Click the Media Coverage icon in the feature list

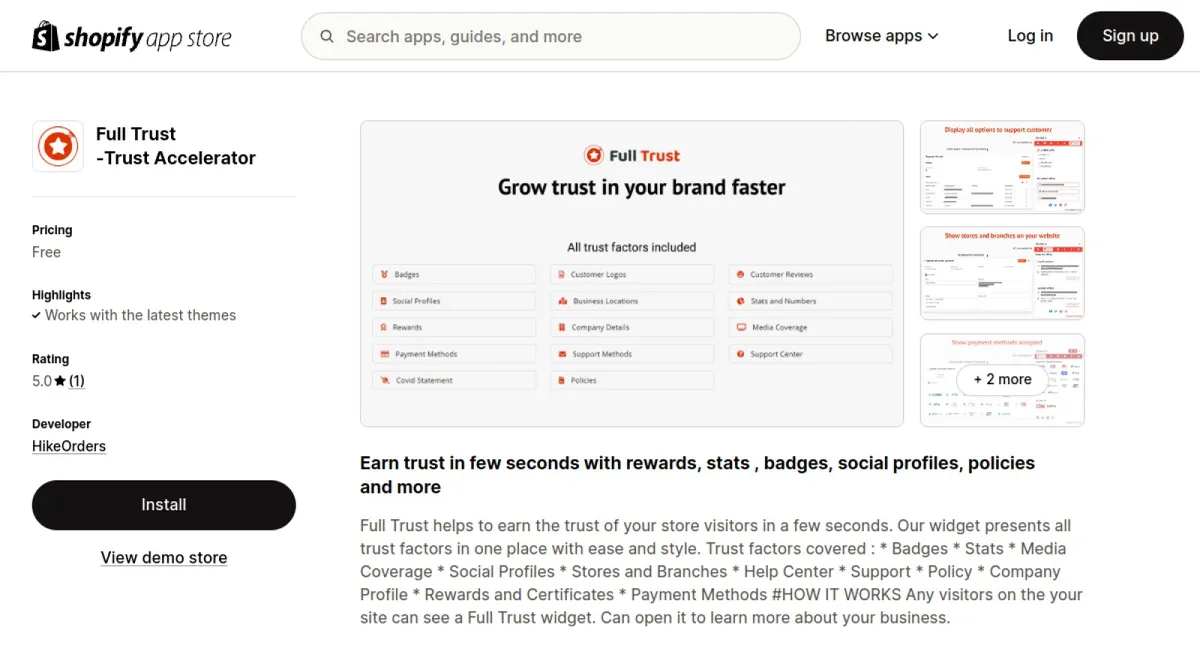click(x=740, y=327)
